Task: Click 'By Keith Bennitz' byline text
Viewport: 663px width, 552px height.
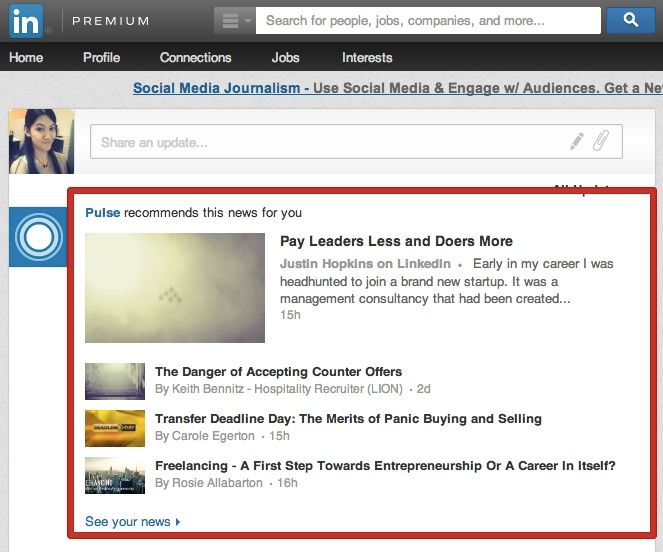Action: click(279, 389)
